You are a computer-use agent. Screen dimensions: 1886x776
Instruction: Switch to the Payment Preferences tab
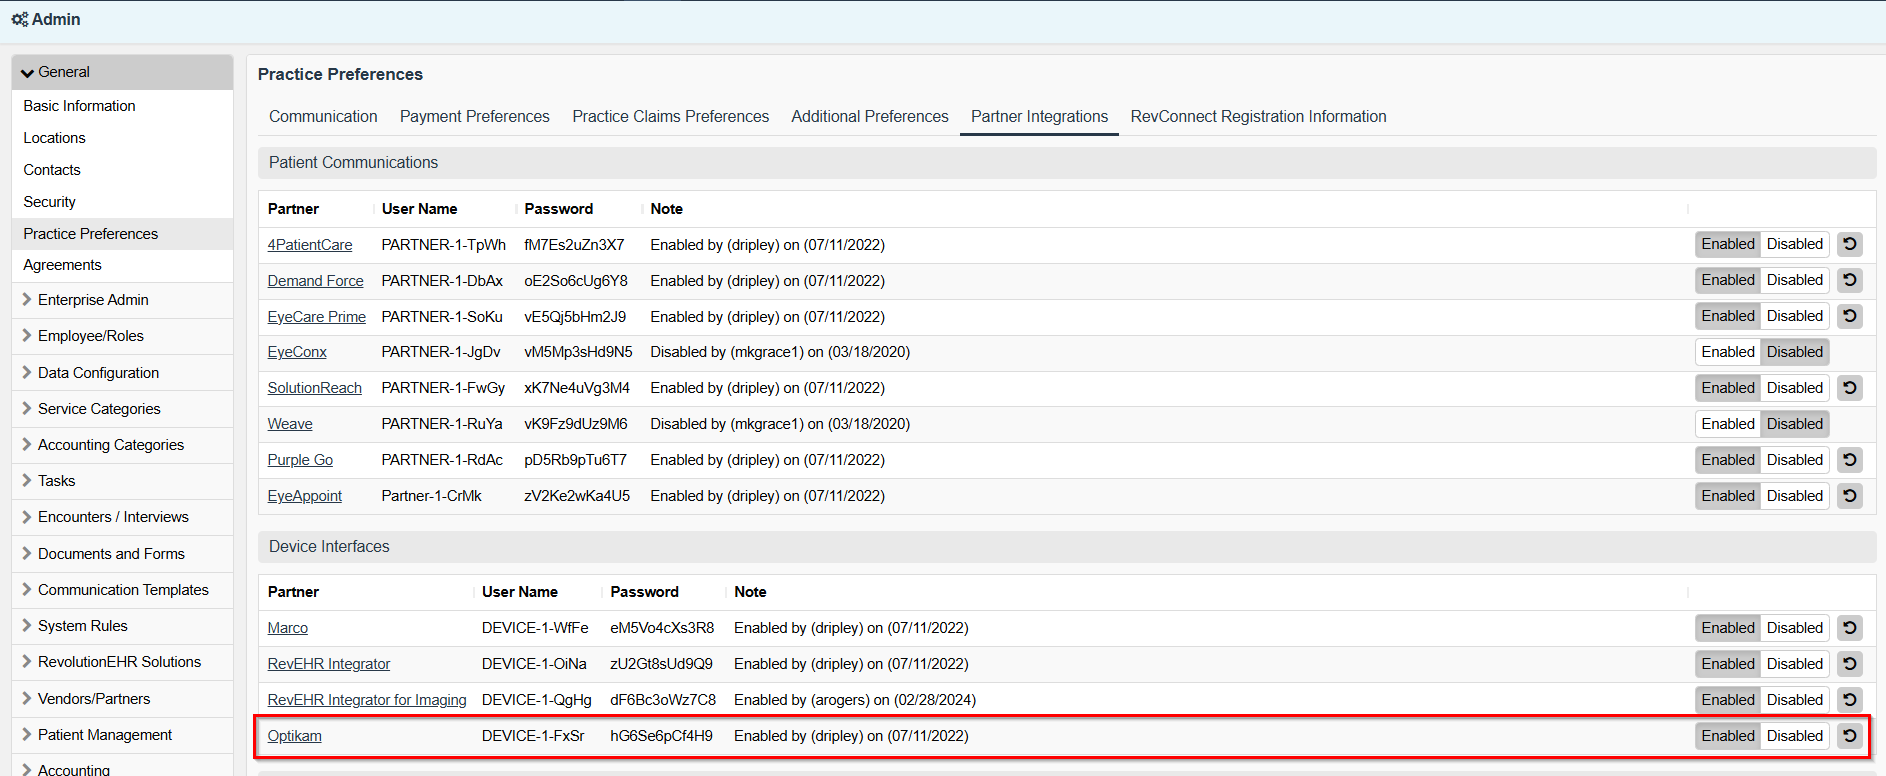[474, 117]
